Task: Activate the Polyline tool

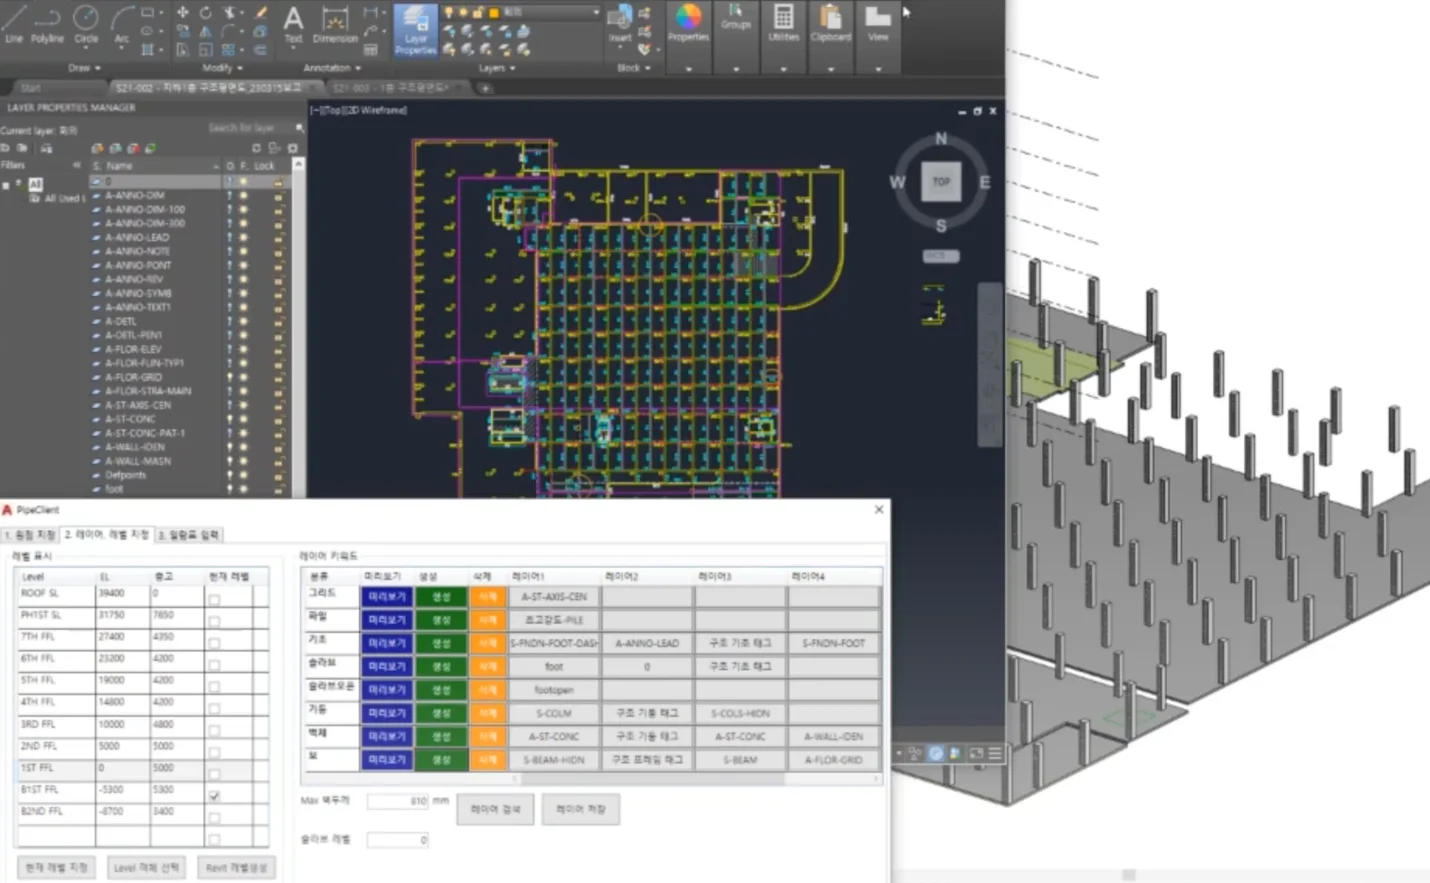Action: (47, 24)
